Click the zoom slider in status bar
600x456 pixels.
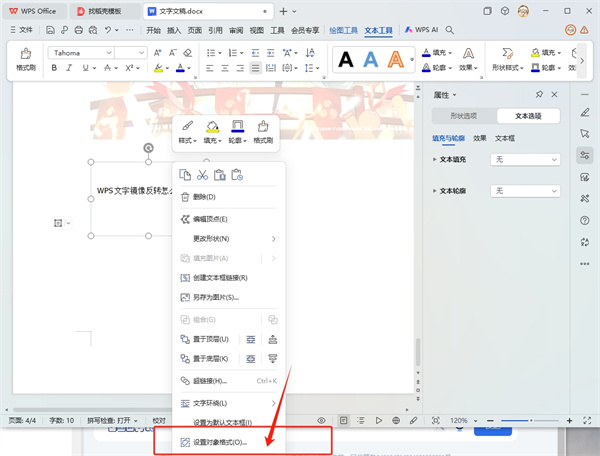pos(530,420)
